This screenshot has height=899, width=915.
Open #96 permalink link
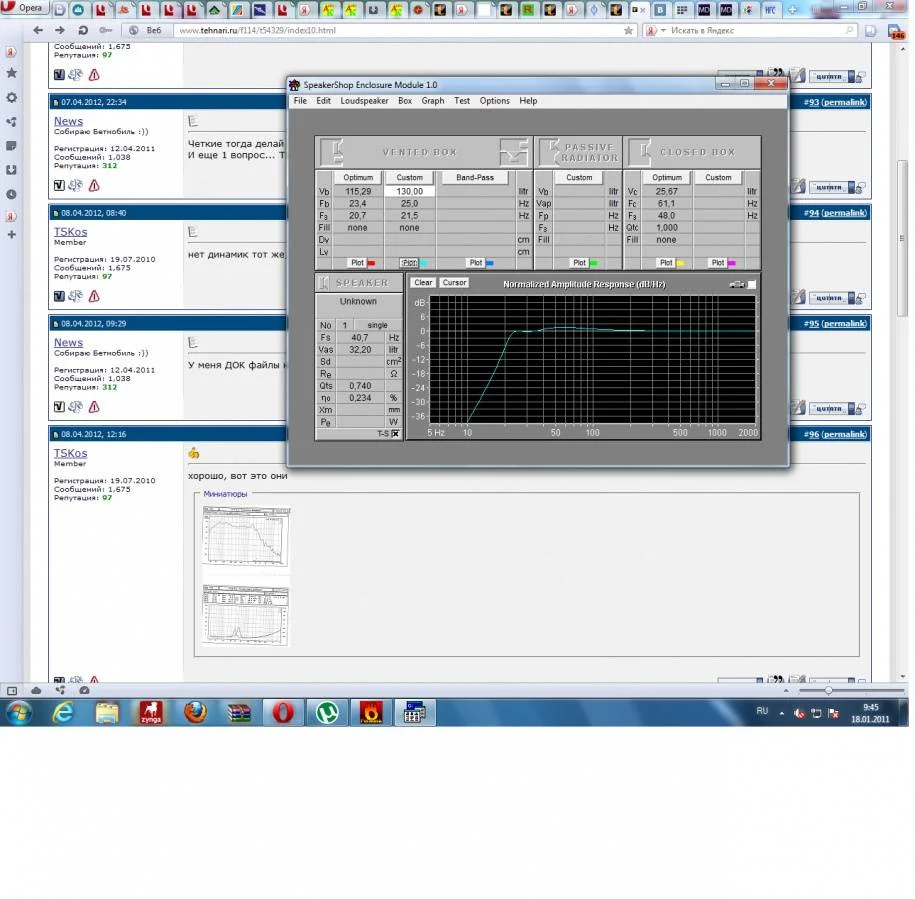click(x=835, y=434)
